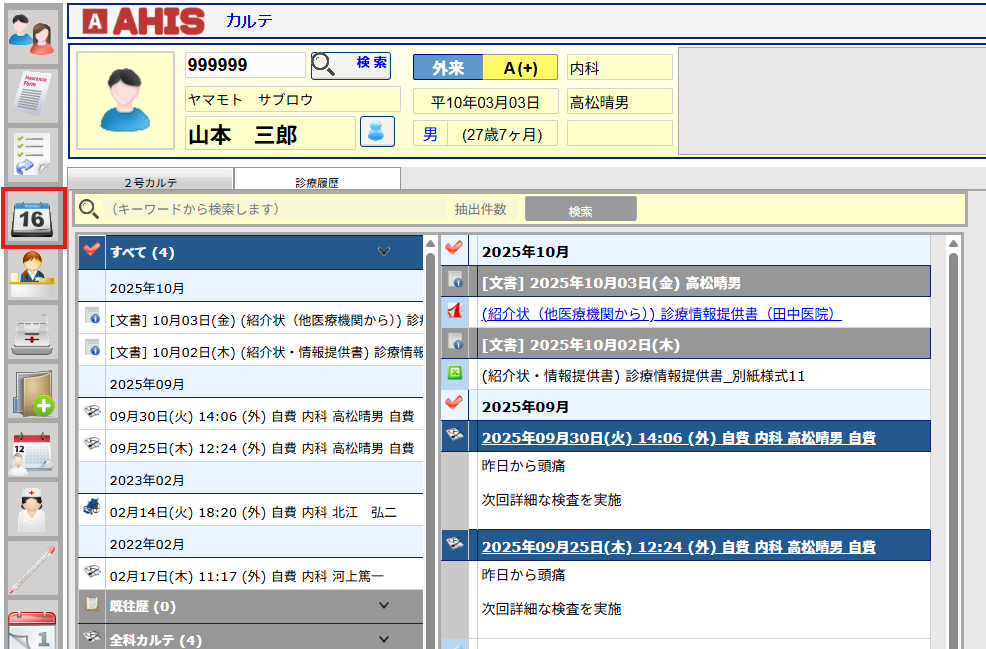Click the blue person button beside patient name
The width and height of the screenshot is (986, 649).
pyautogui.click(x=377, y=132)
